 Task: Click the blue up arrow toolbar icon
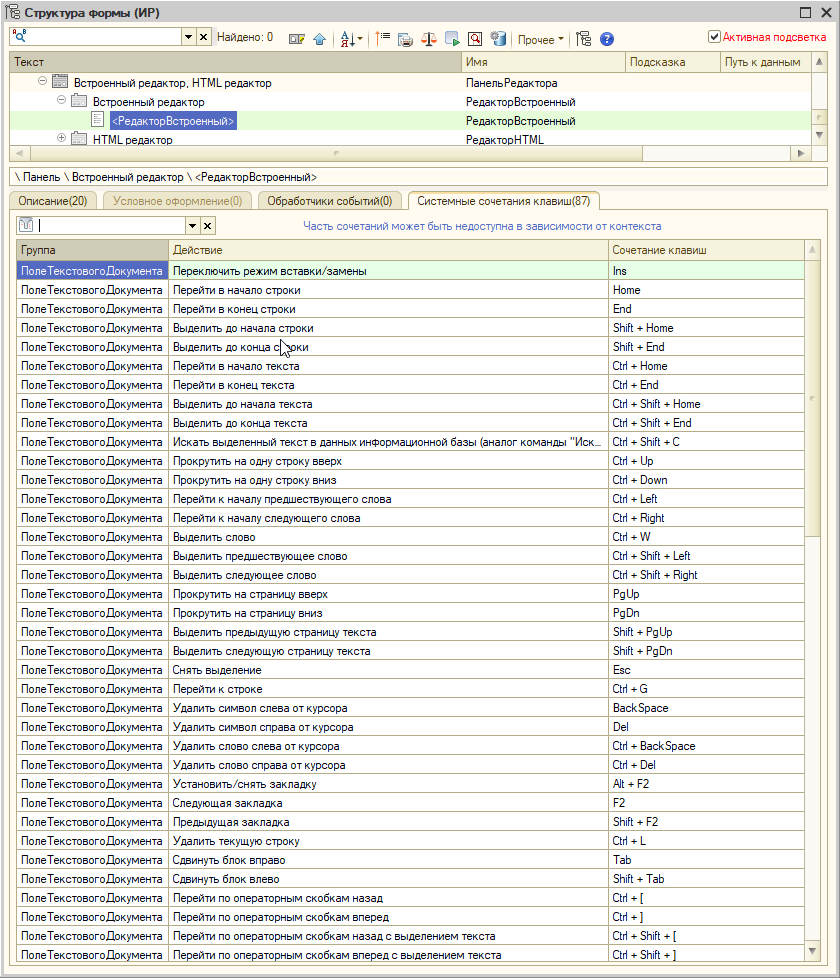click(x=320, y=39)
